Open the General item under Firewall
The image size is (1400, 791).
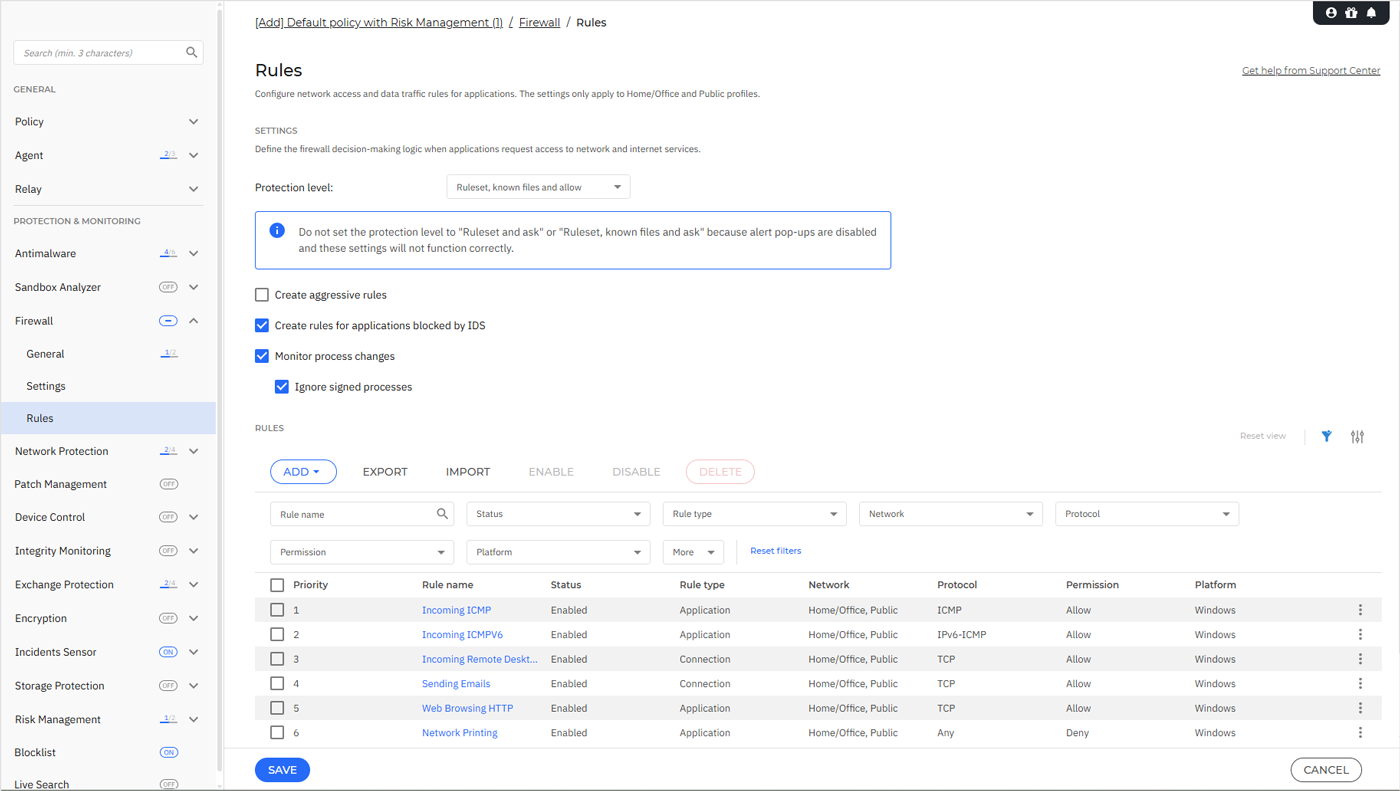pos(45,354)
